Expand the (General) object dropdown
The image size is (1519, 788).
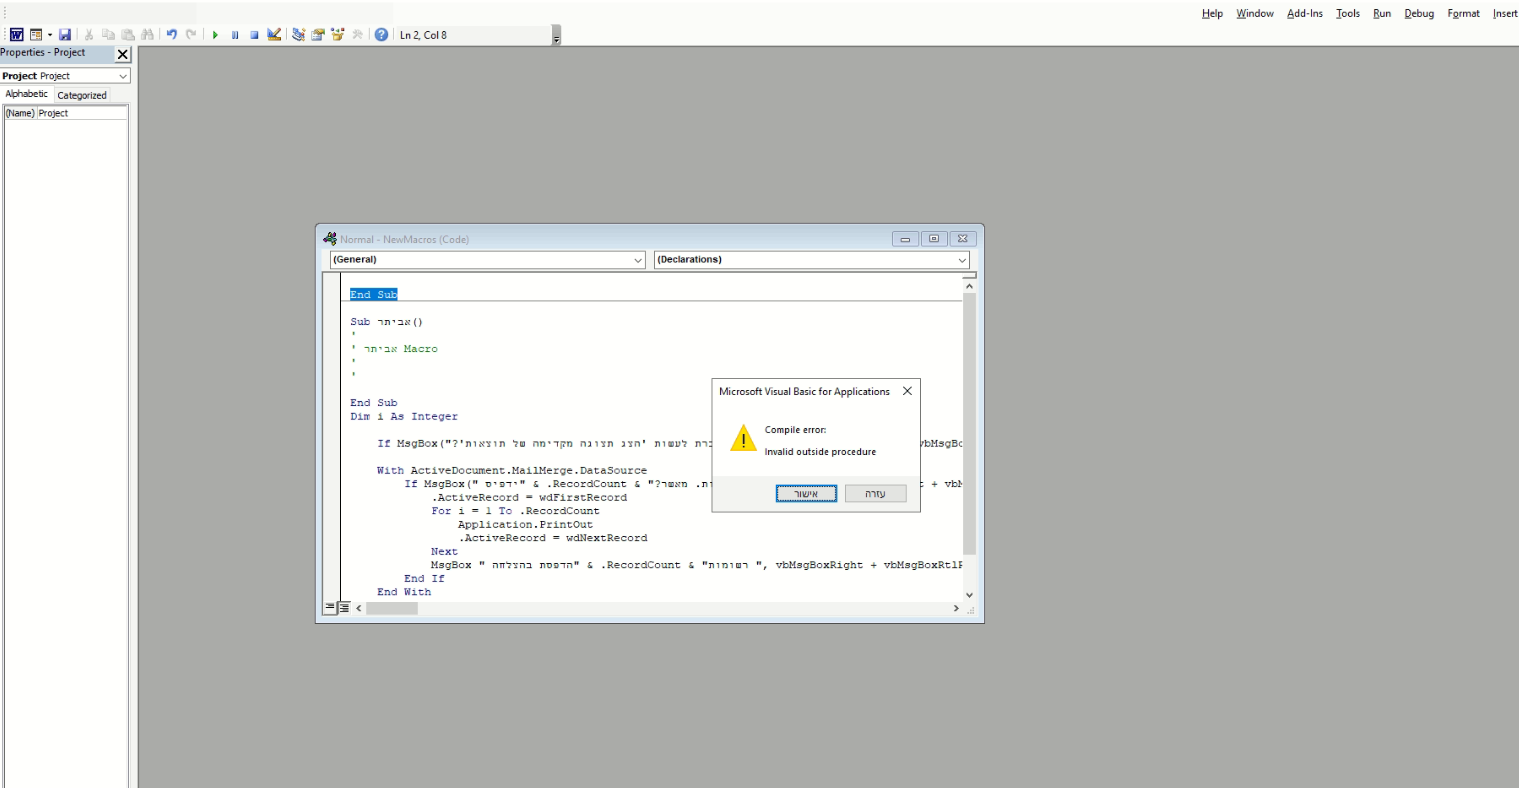pos(638,260)
